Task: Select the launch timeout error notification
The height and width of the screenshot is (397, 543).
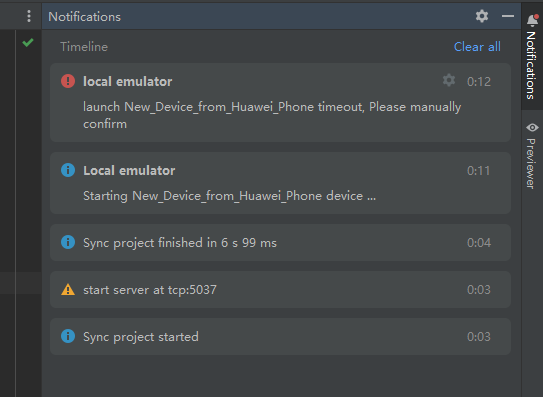Action: tap(280, 103)
